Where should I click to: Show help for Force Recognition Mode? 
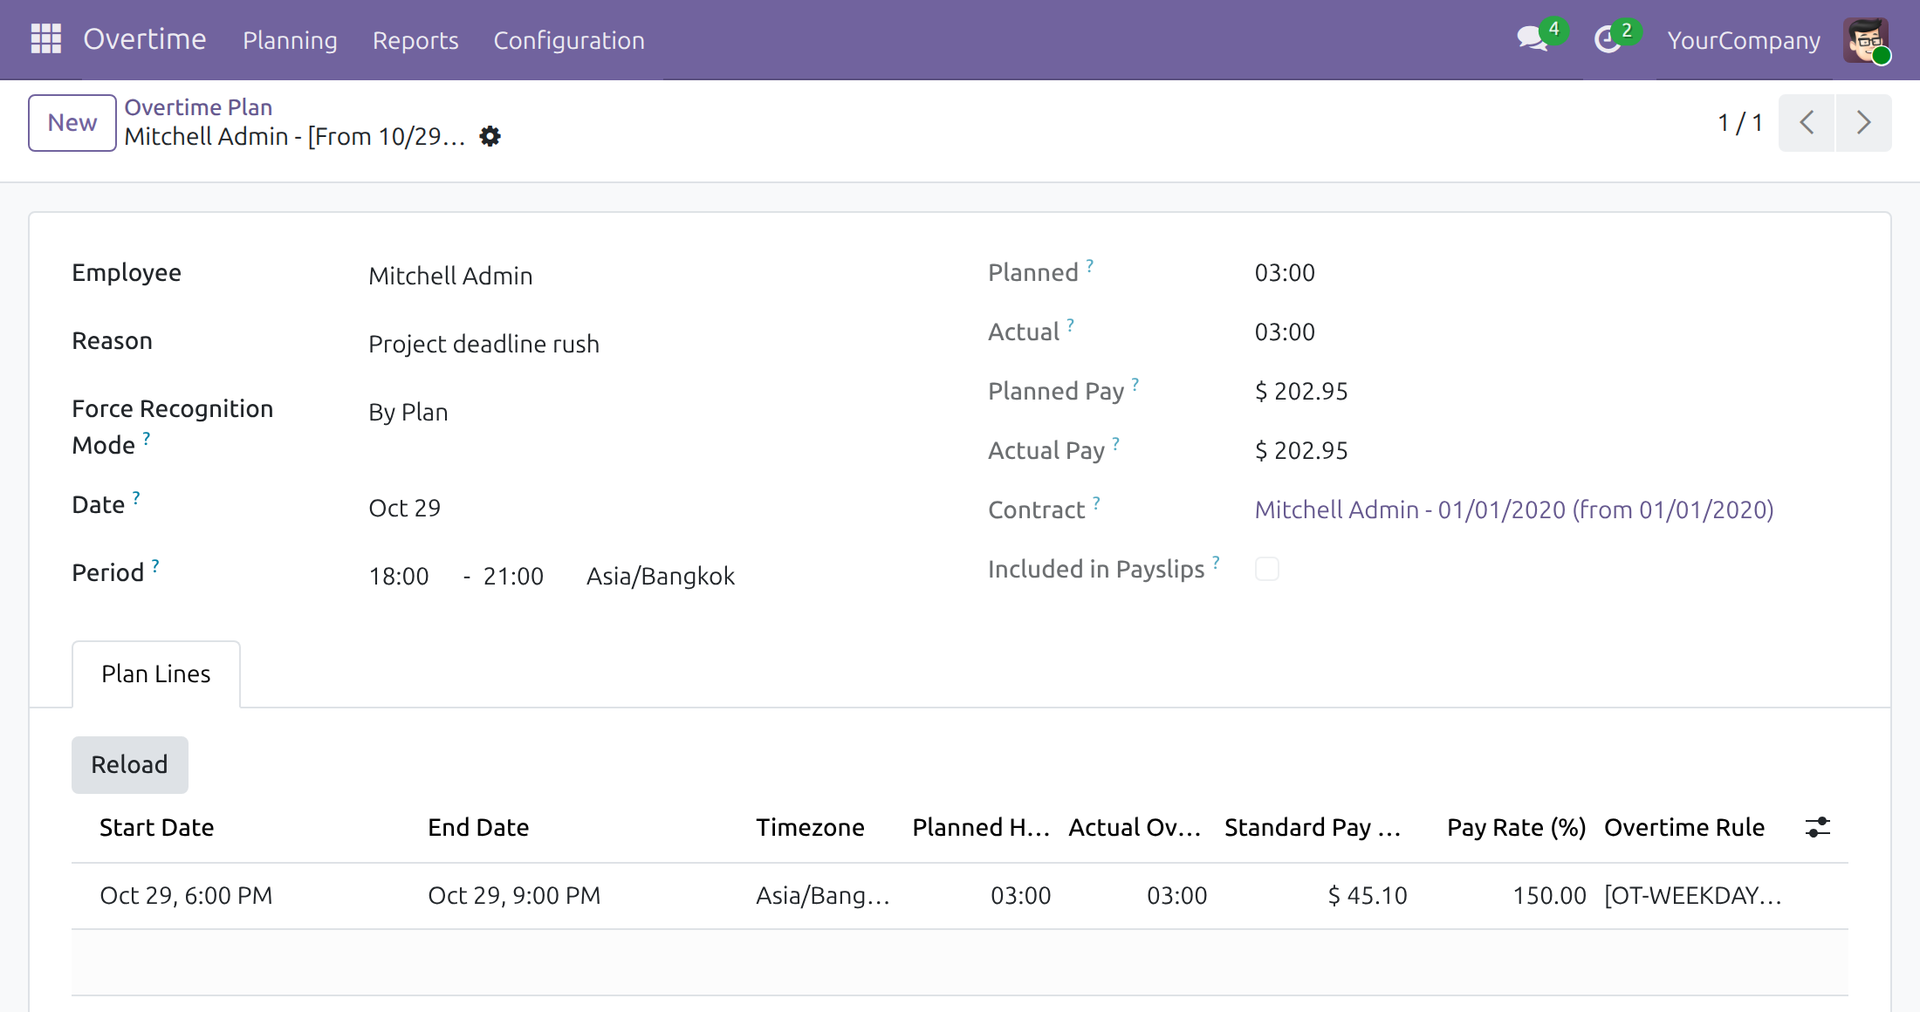146,438
